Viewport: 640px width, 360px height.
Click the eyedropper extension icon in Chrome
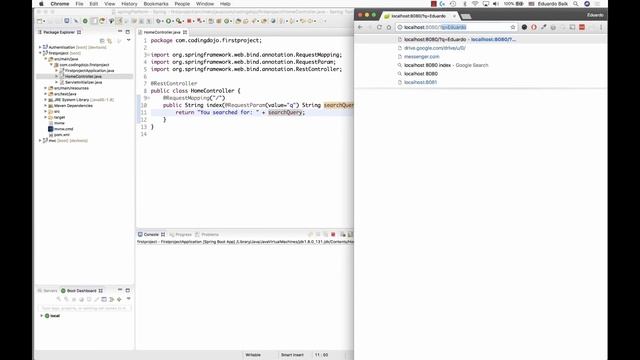(x=544, y=27)
